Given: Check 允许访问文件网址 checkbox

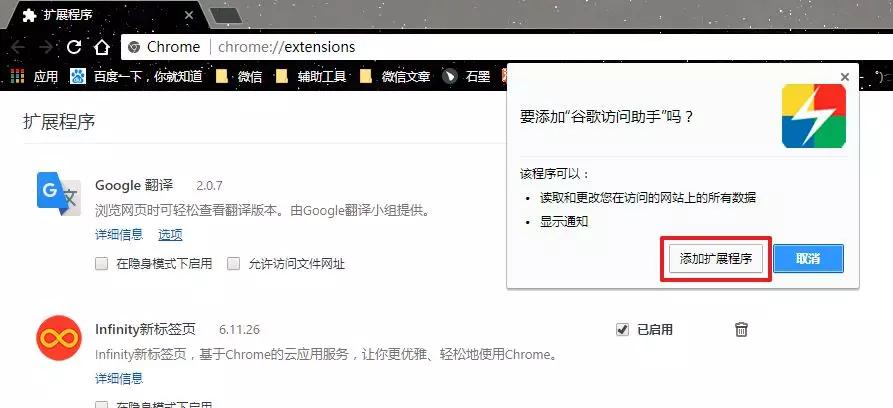Looking at the screenshot, I should [x=234, y=264].
